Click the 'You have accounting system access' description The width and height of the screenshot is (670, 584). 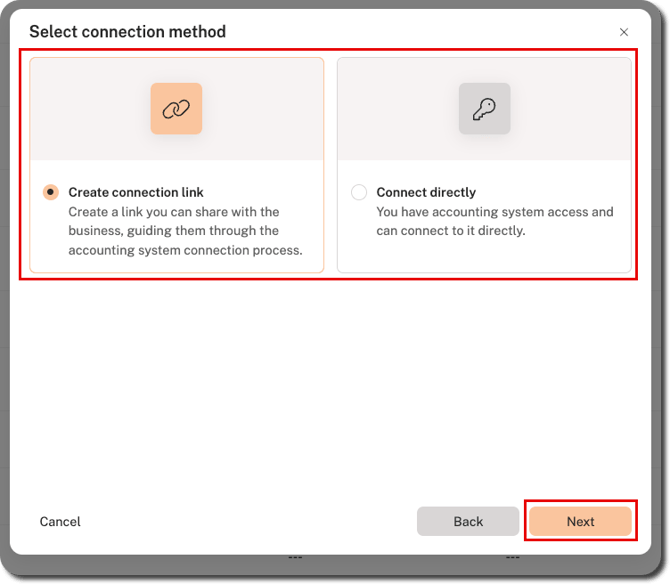(495, 221)
